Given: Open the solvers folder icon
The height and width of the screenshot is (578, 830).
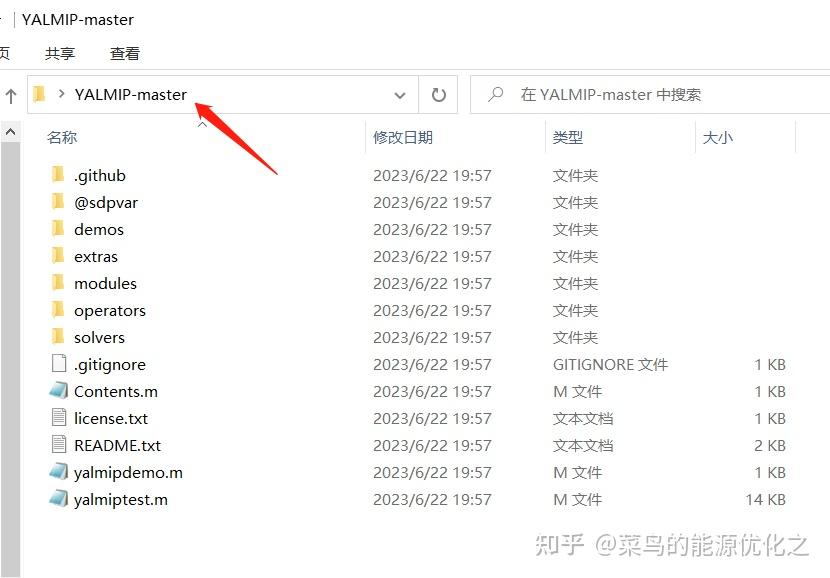Looking at the screenshot, I should (60, 337).
